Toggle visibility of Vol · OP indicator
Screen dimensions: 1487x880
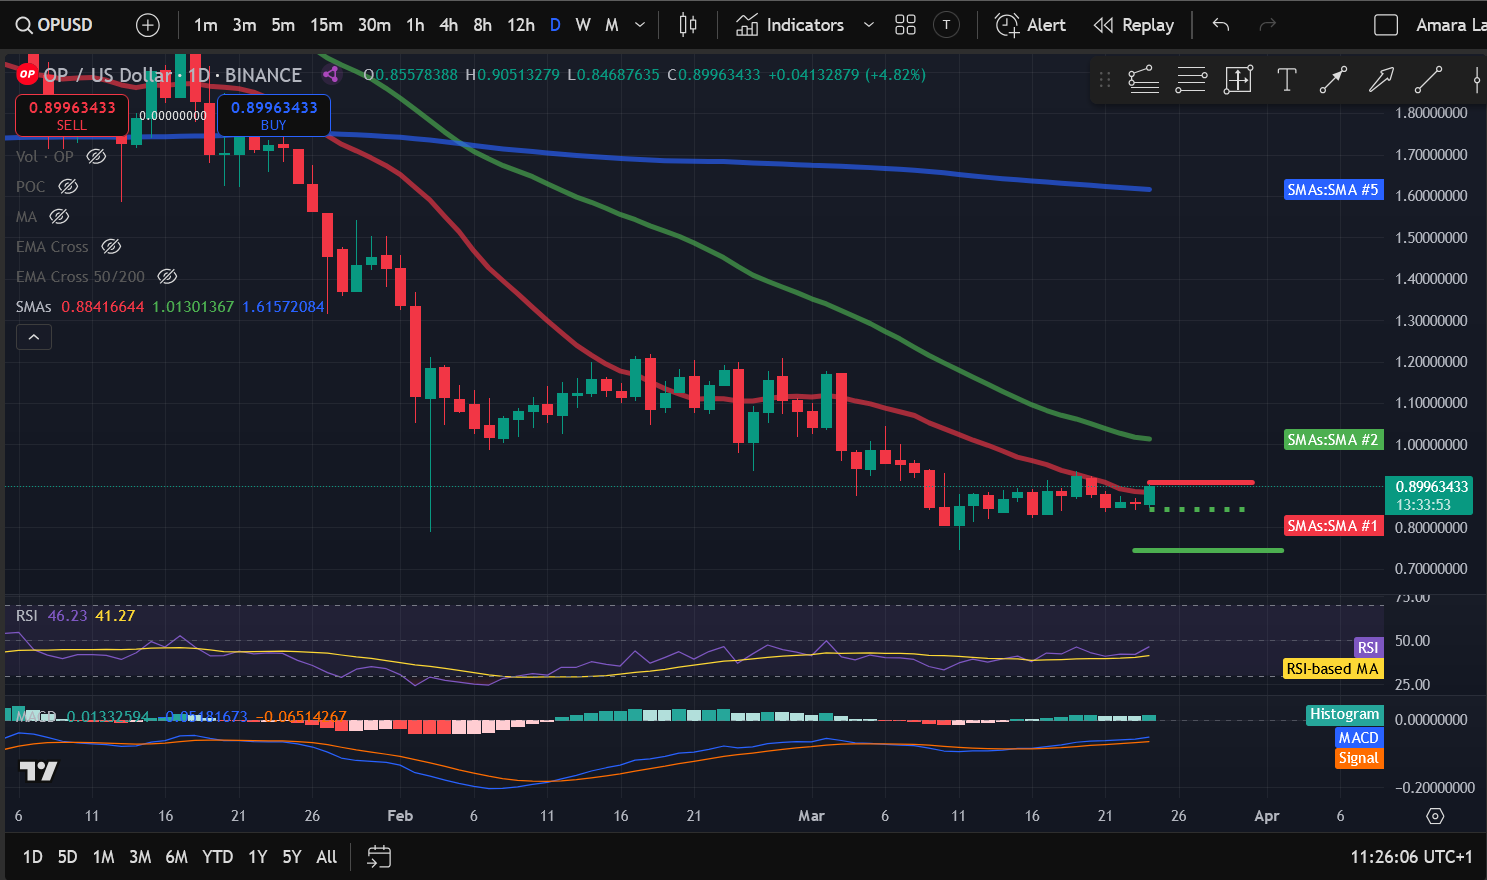[96, 156]
